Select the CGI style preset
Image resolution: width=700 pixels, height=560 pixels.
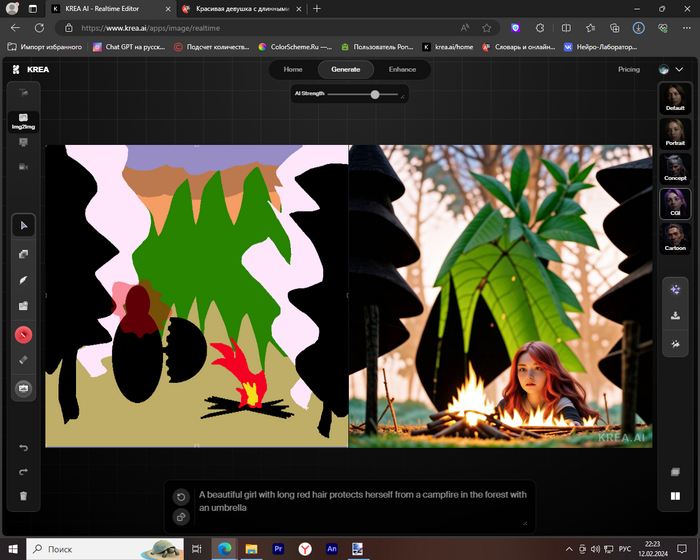[x=675, y=204]
